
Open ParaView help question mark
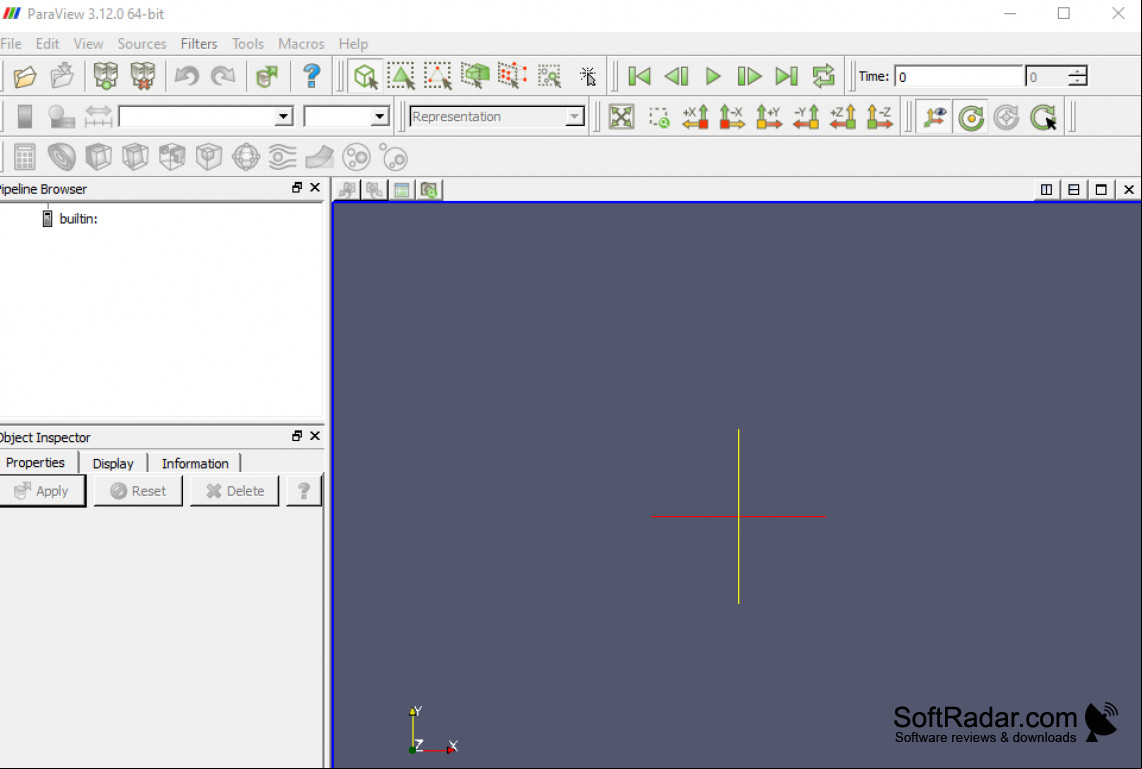pos(312,76)
